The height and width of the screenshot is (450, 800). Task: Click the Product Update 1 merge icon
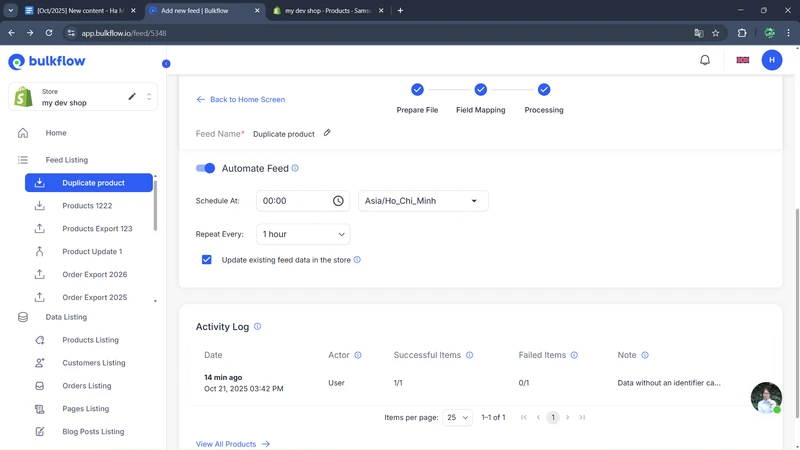click(x=39, y=252)
